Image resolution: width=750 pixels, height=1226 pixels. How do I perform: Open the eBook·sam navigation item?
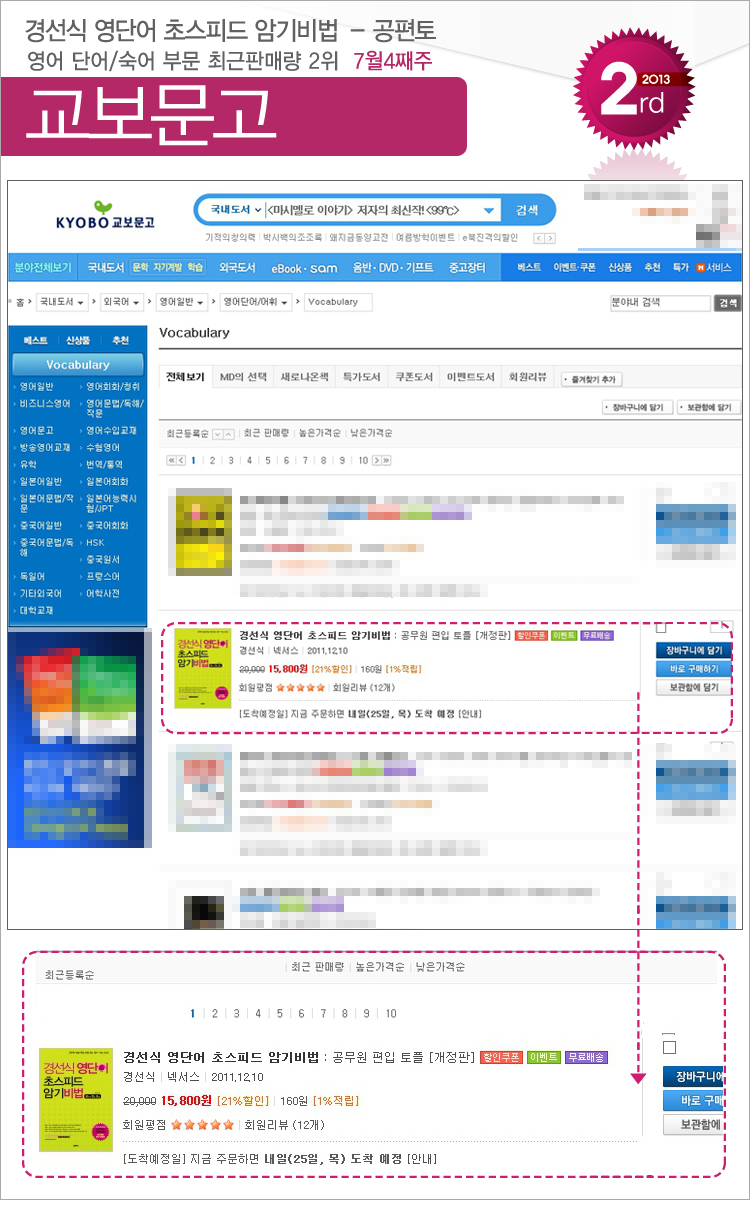click(305, 267)
